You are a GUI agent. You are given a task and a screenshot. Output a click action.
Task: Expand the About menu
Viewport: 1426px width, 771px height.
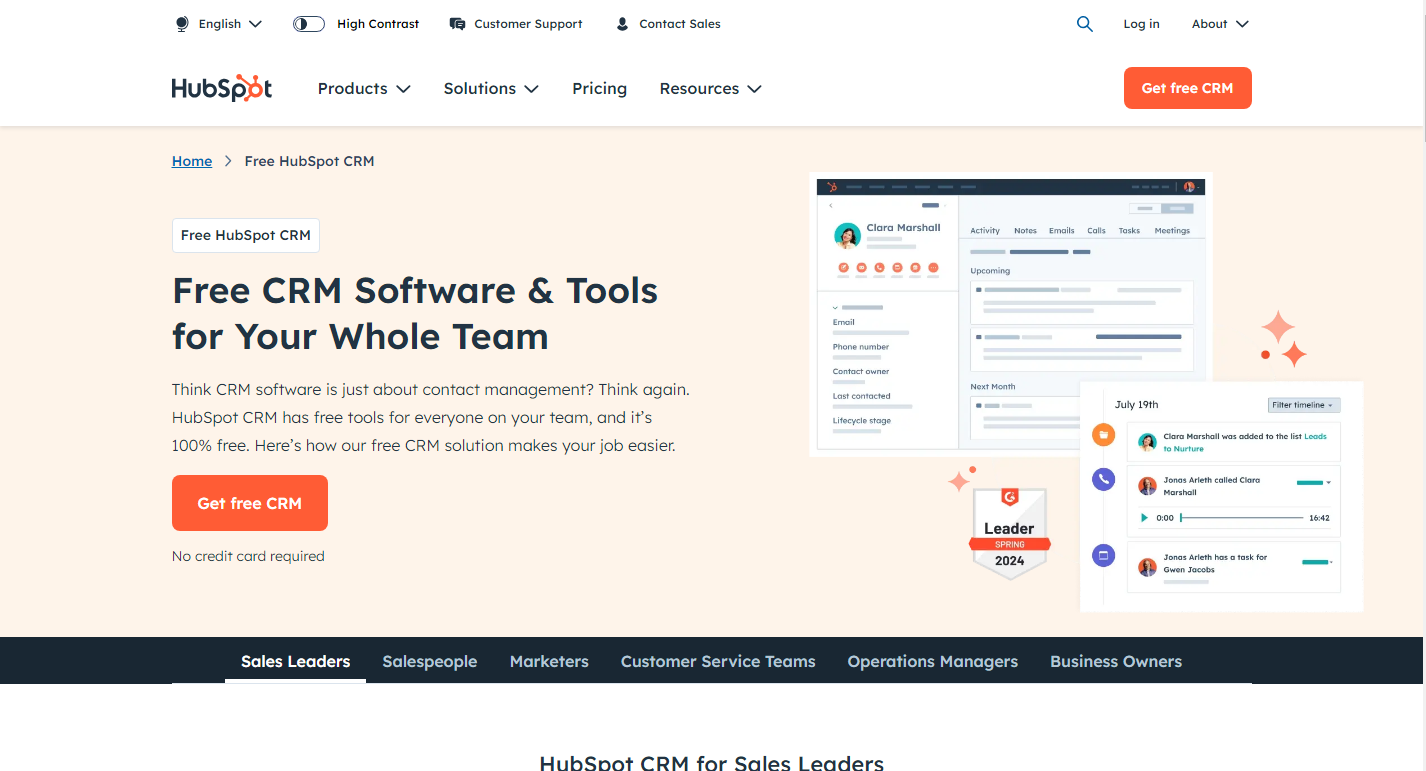[x=1220, y=24]
